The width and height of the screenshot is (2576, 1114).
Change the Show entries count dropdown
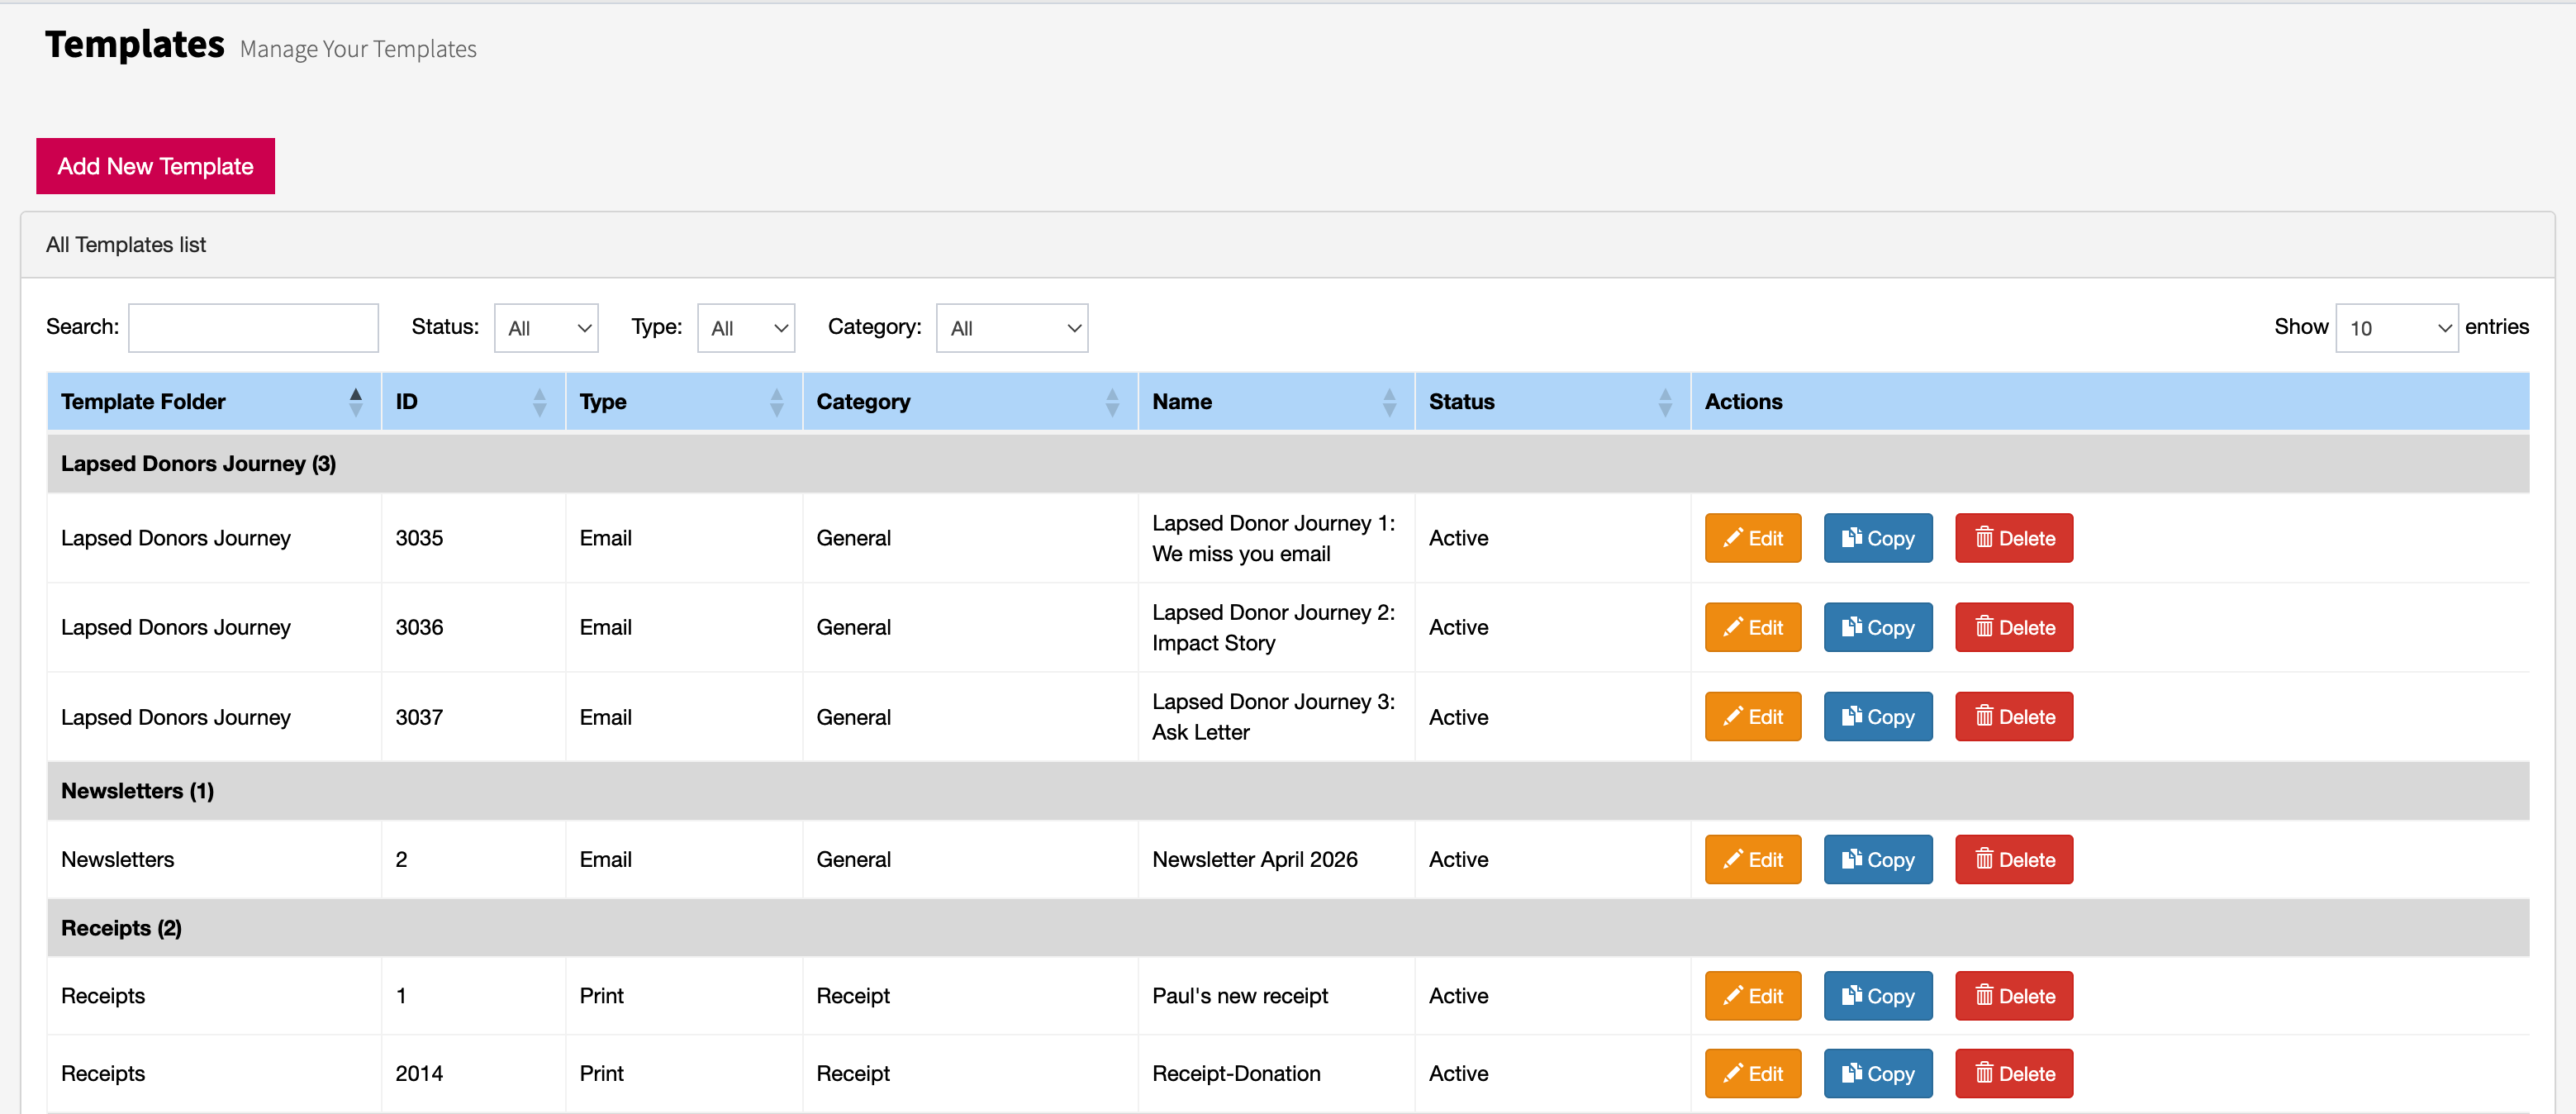coord(2396,328)
